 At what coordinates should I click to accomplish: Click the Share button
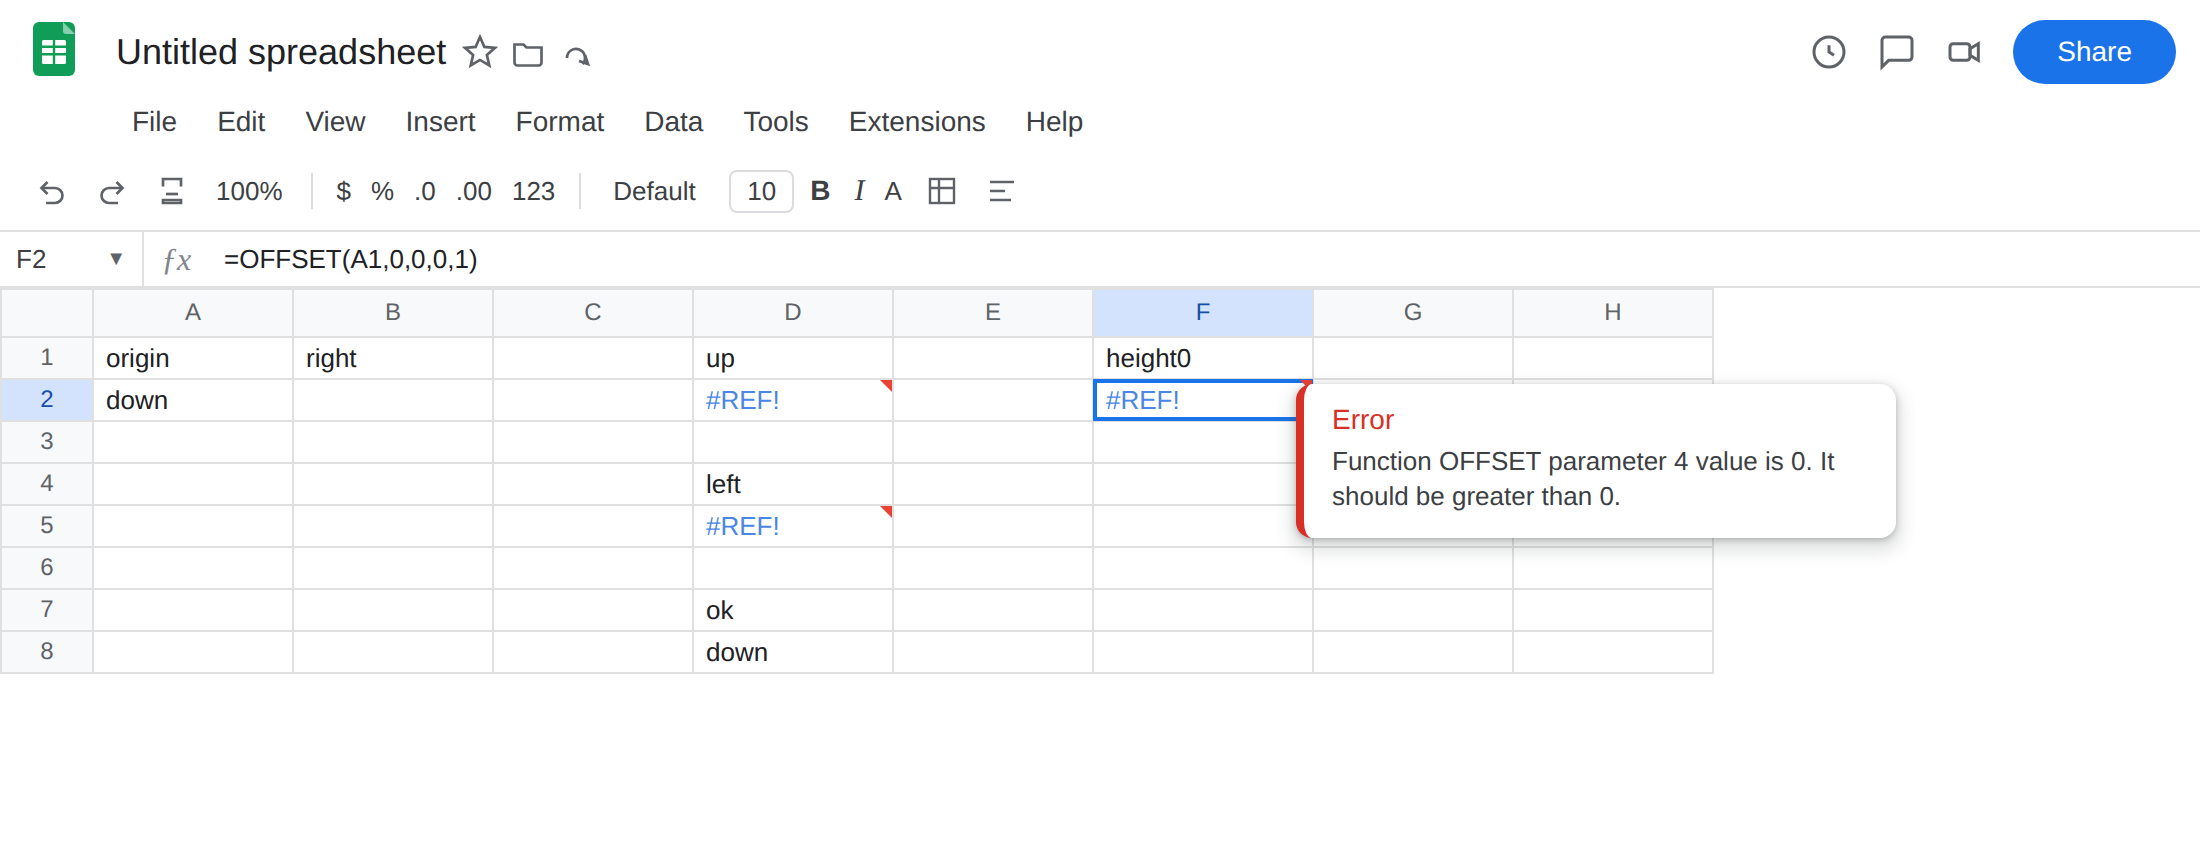pyautogui.click(x=2094, y=52)
